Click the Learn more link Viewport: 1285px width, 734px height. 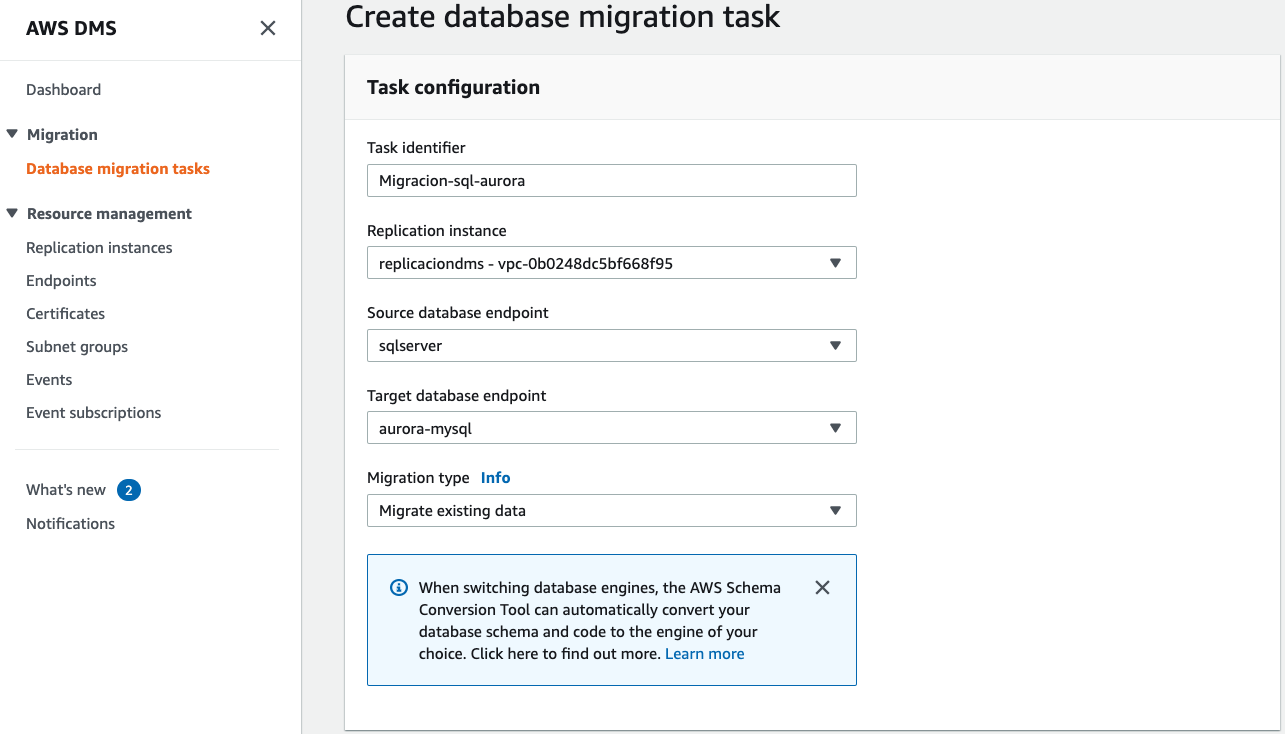pos(704,654)
